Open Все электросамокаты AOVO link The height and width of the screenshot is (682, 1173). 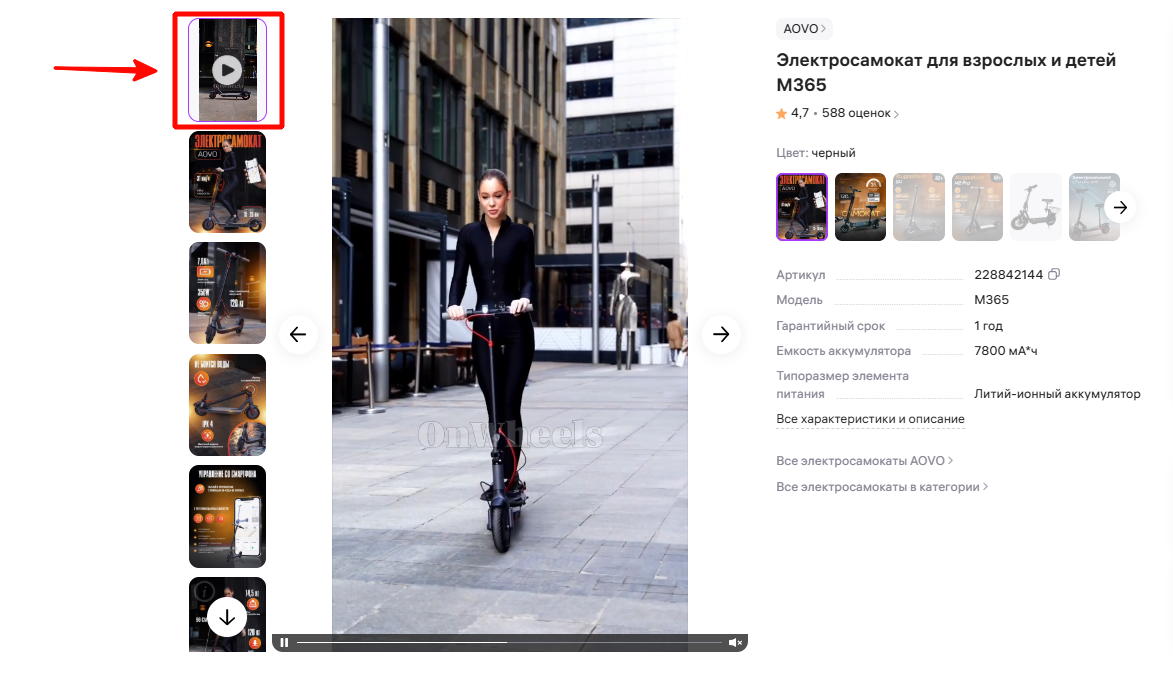tap(865, 461)
